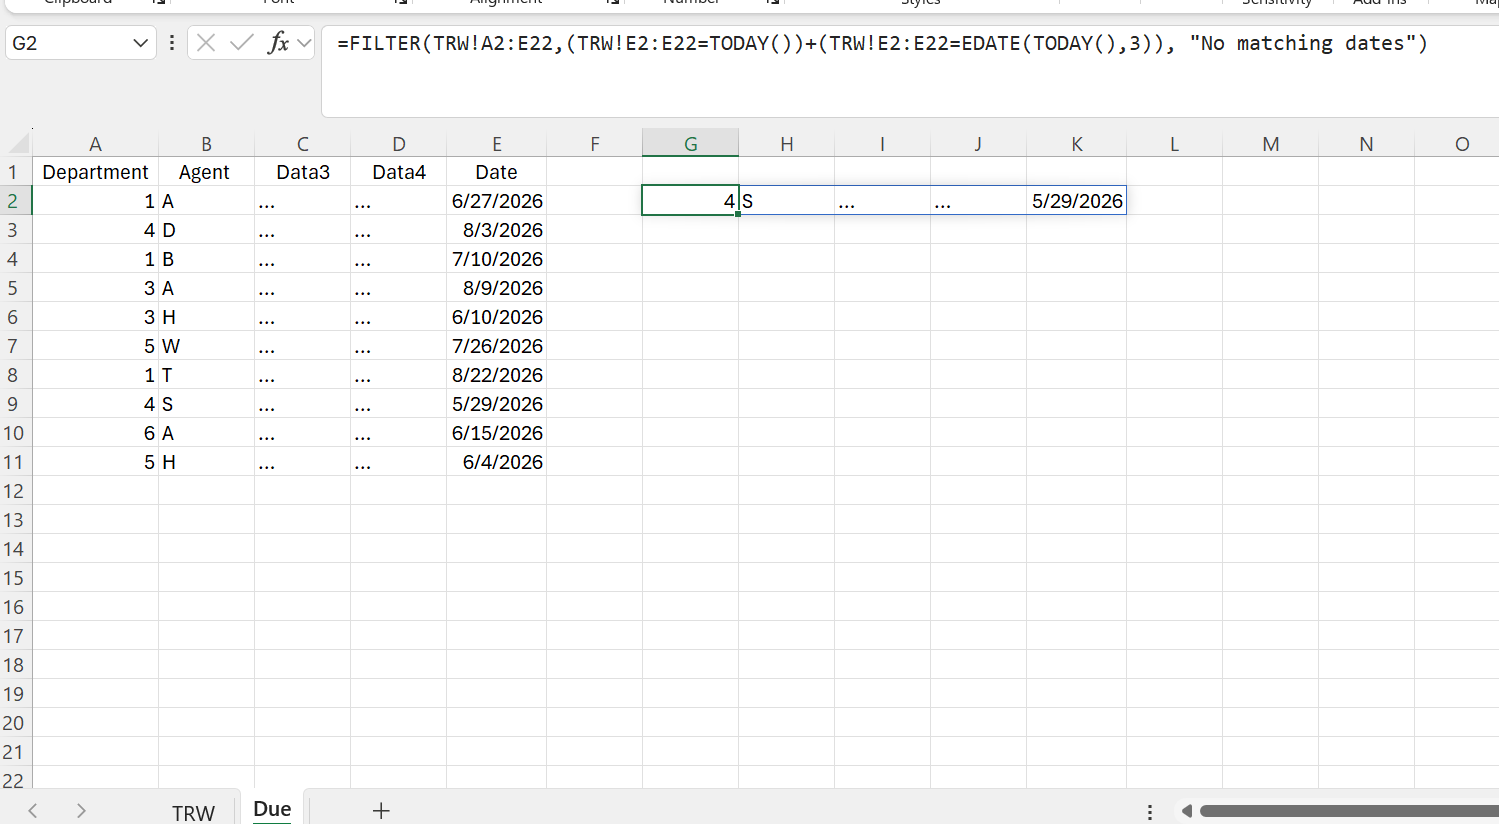Click the Data3 header cell
The width and height of the screenshot is (1499, 824).
pyautogui.click(x=302, y=172)
